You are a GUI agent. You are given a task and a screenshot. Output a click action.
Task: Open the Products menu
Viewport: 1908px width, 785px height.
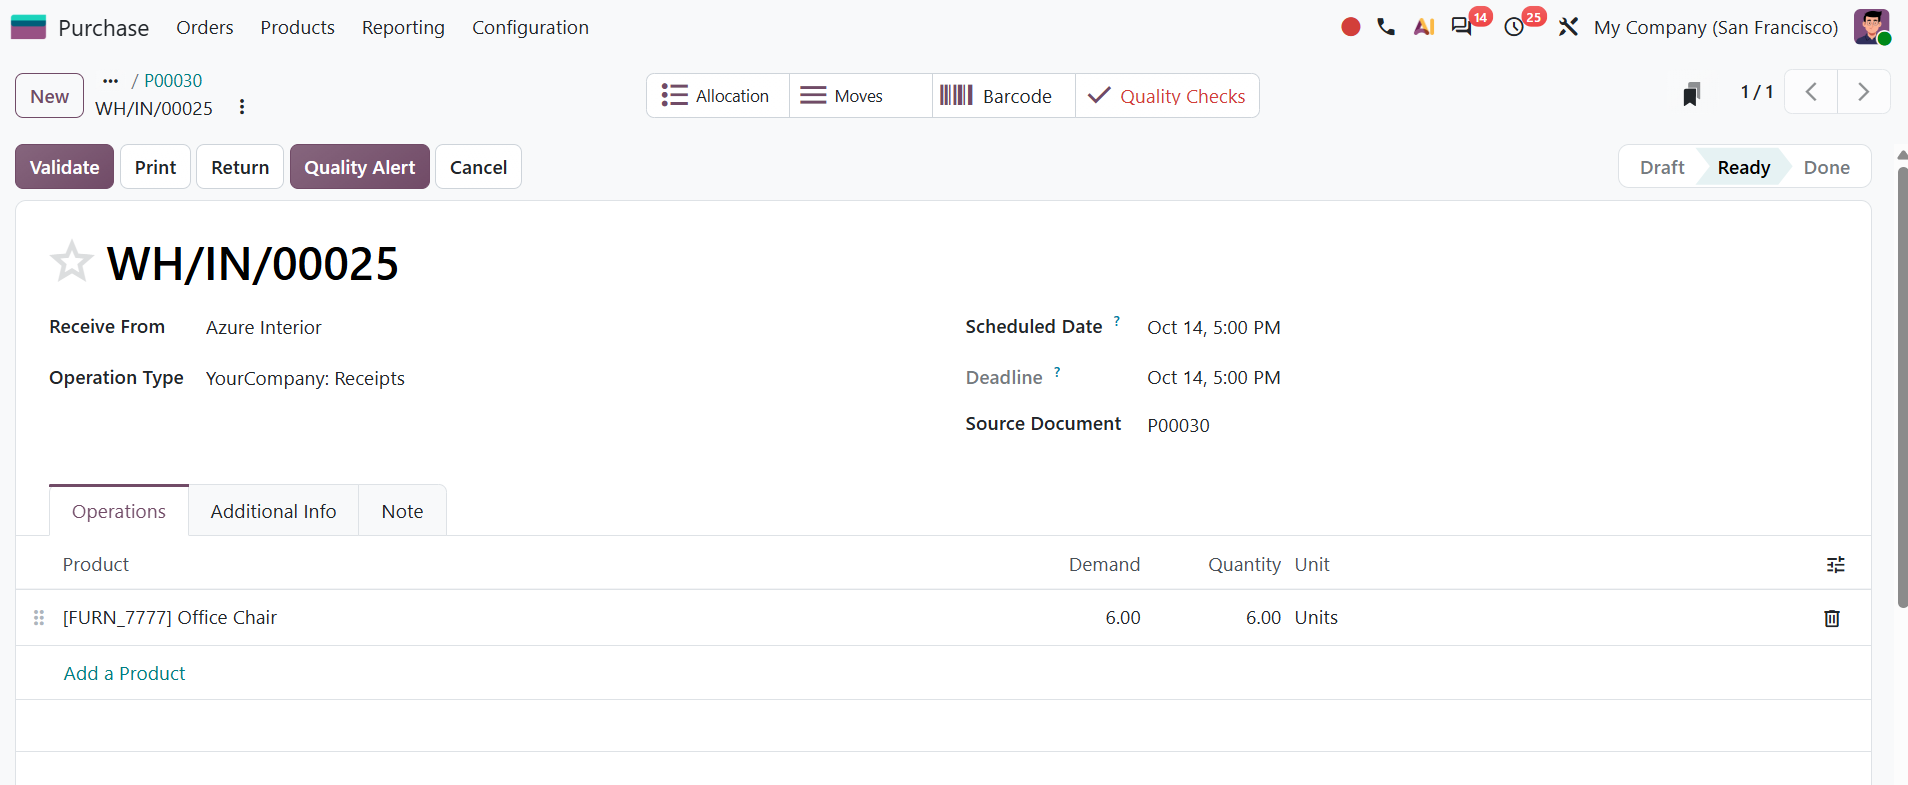point(298,27)
